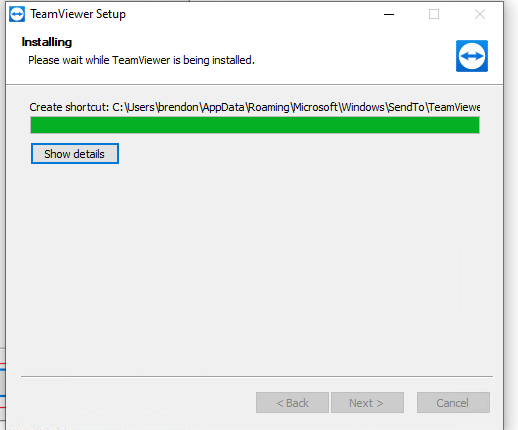Viewport: 518px width, 430px height.
Task: Click the disabled maximize window icon
Action: point(434,14)
